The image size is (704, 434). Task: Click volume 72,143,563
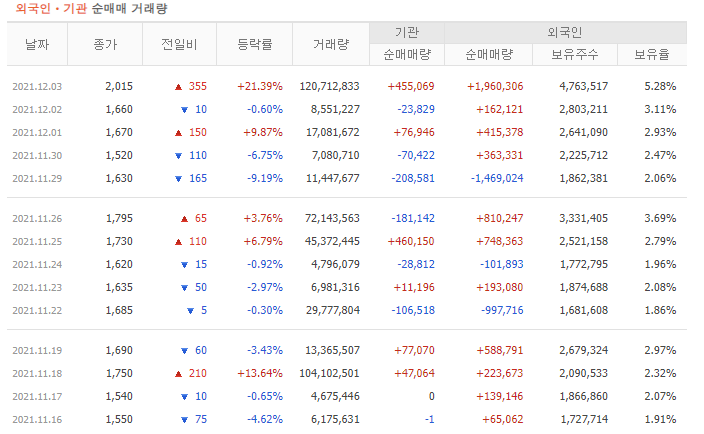pyautogui.click(x=332, y=218)
